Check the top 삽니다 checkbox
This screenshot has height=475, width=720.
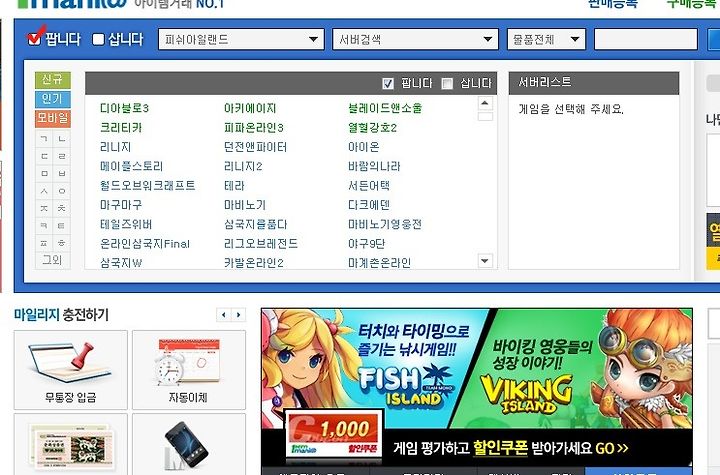pos(98,40)
